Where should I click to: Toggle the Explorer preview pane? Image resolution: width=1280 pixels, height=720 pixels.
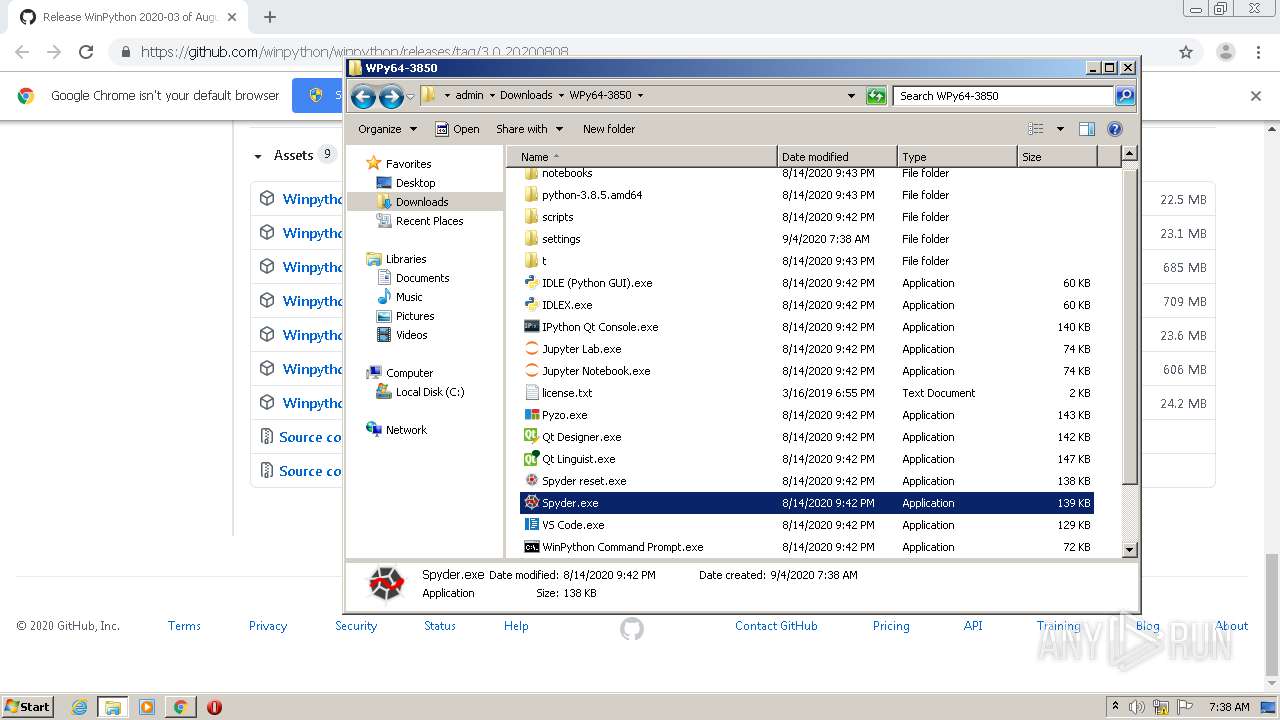(x=1087, y=129)
